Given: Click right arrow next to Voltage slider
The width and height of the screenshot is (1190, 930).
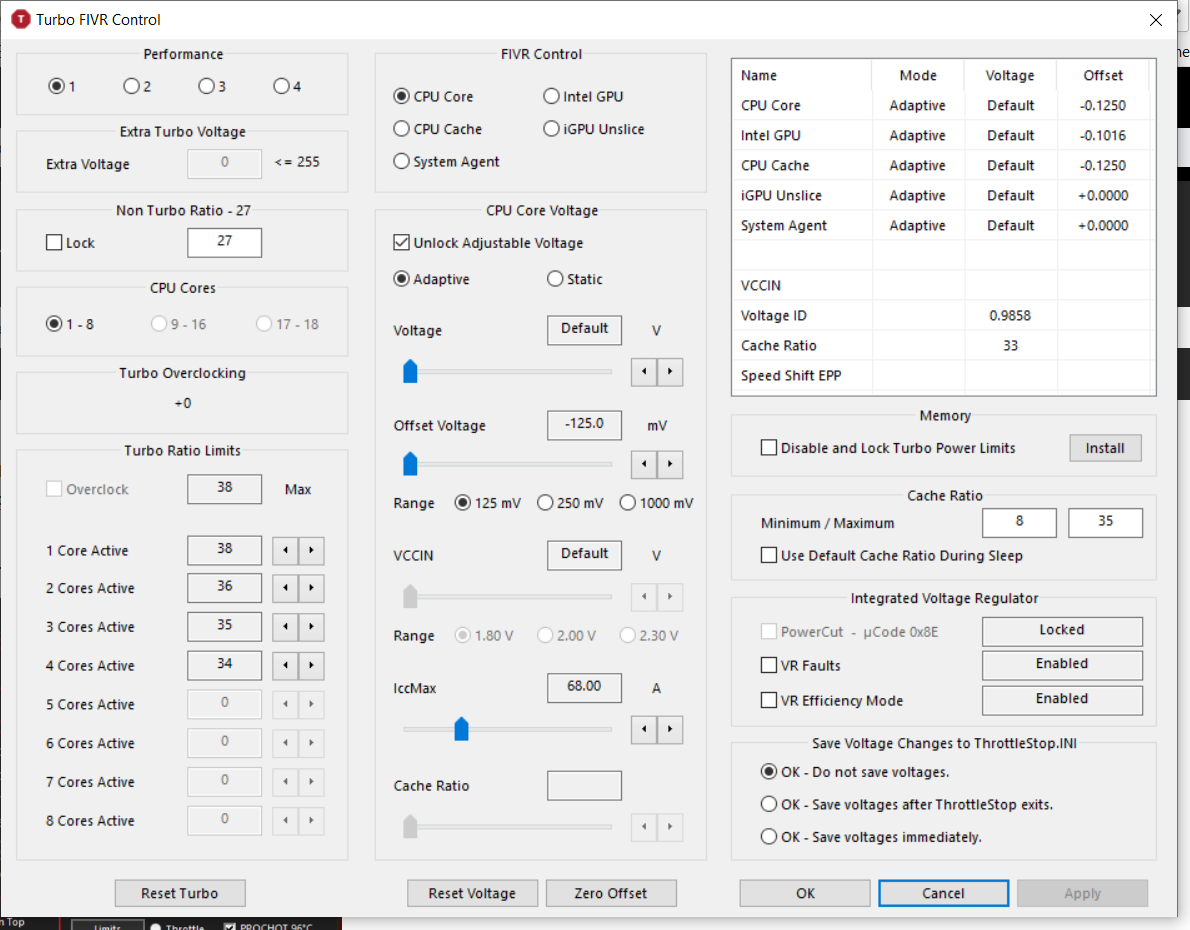Looking at the screenshot, I should click(x=669, y=371).
